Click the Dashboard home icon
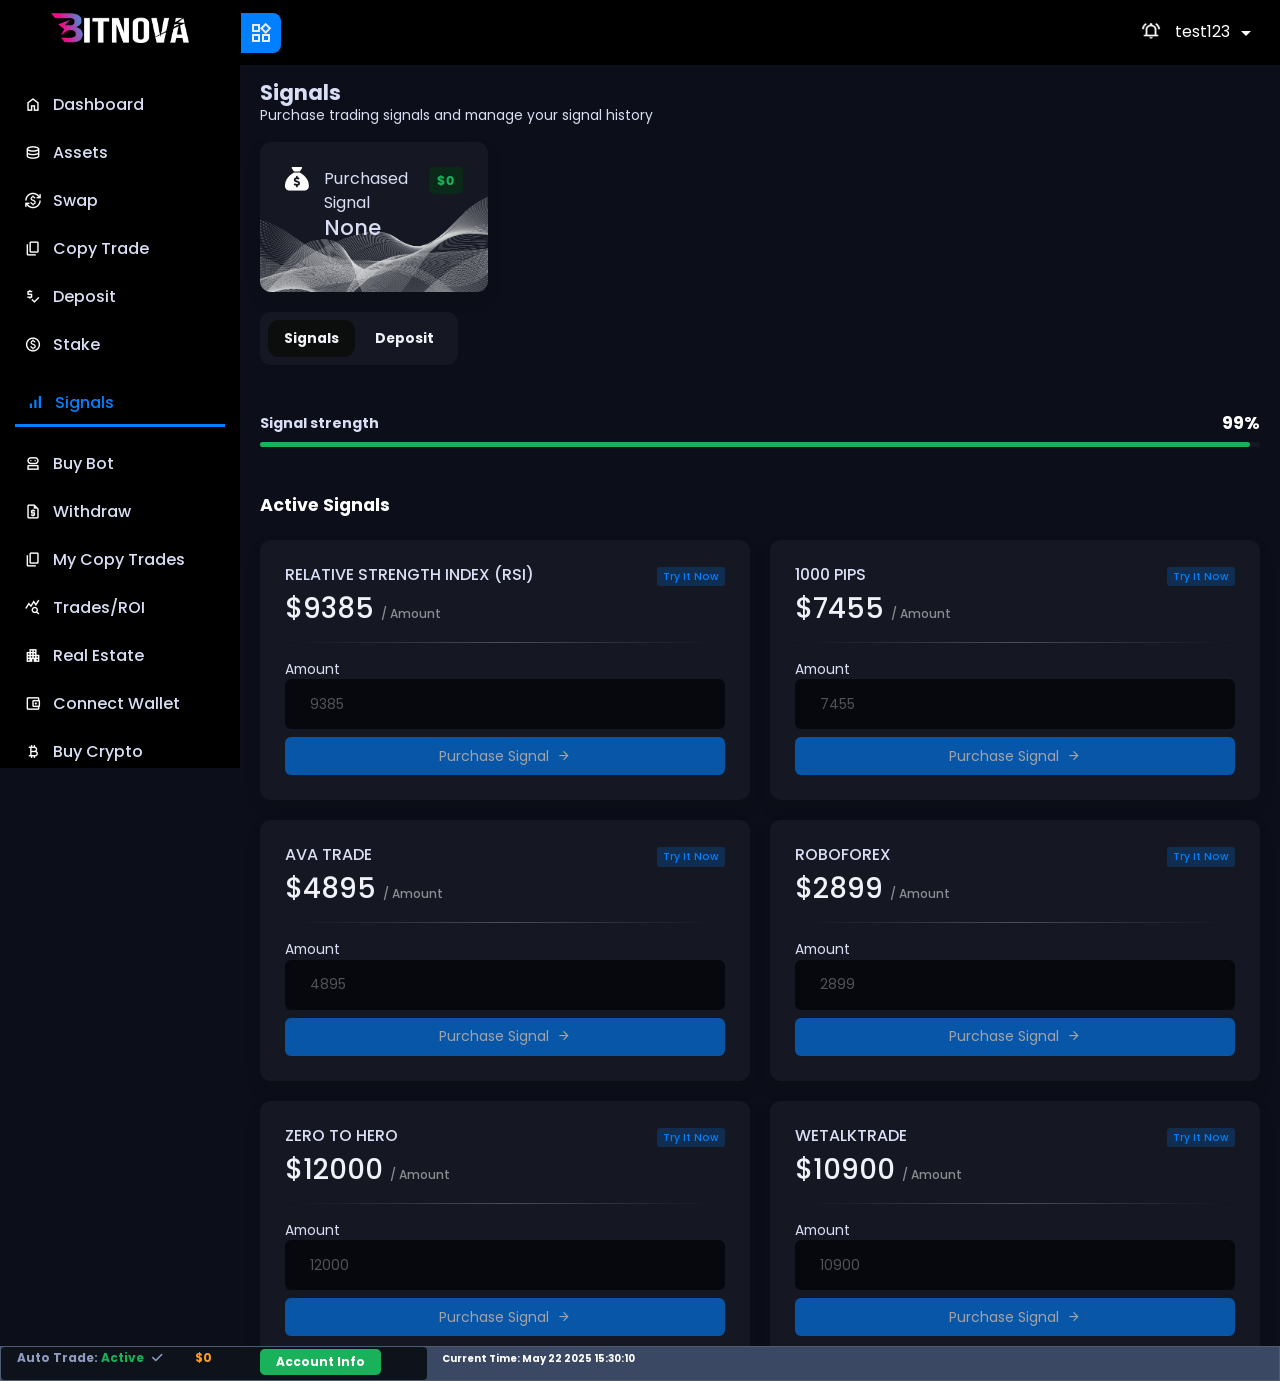The height and width of the screenshot is (1381, 1280). [x=33, y=105]
